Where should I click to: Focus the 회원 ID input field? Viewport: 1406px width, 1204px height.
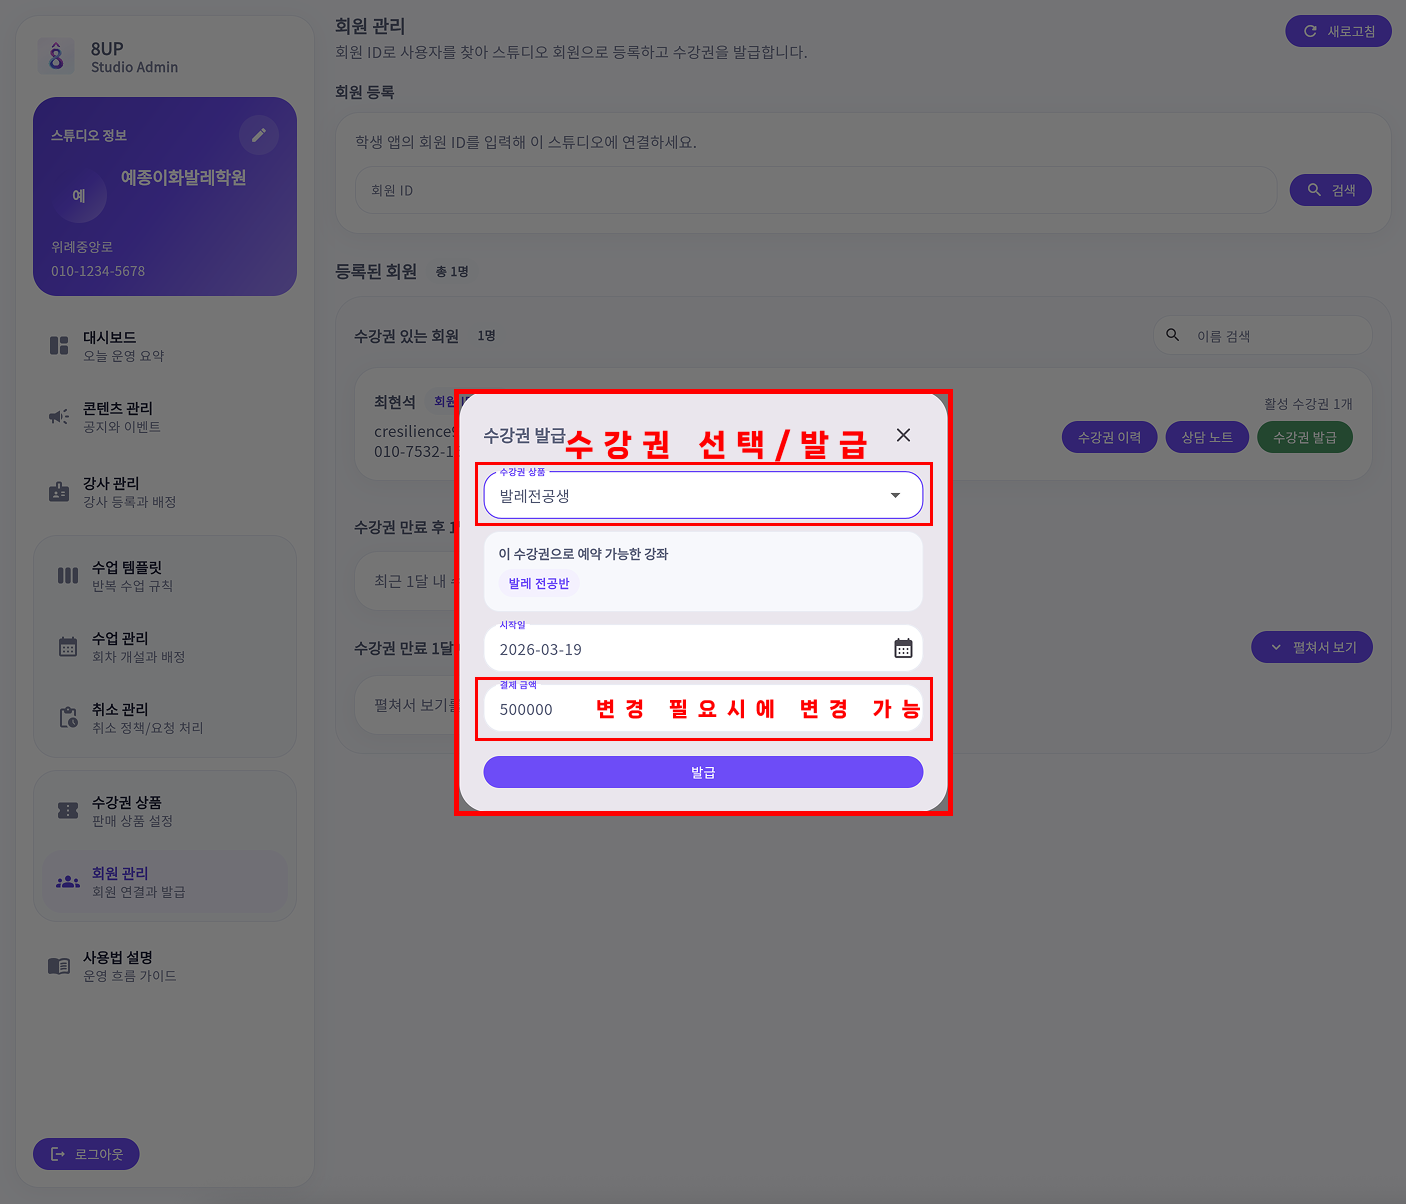pyautogui.click(x=816, y=190)
